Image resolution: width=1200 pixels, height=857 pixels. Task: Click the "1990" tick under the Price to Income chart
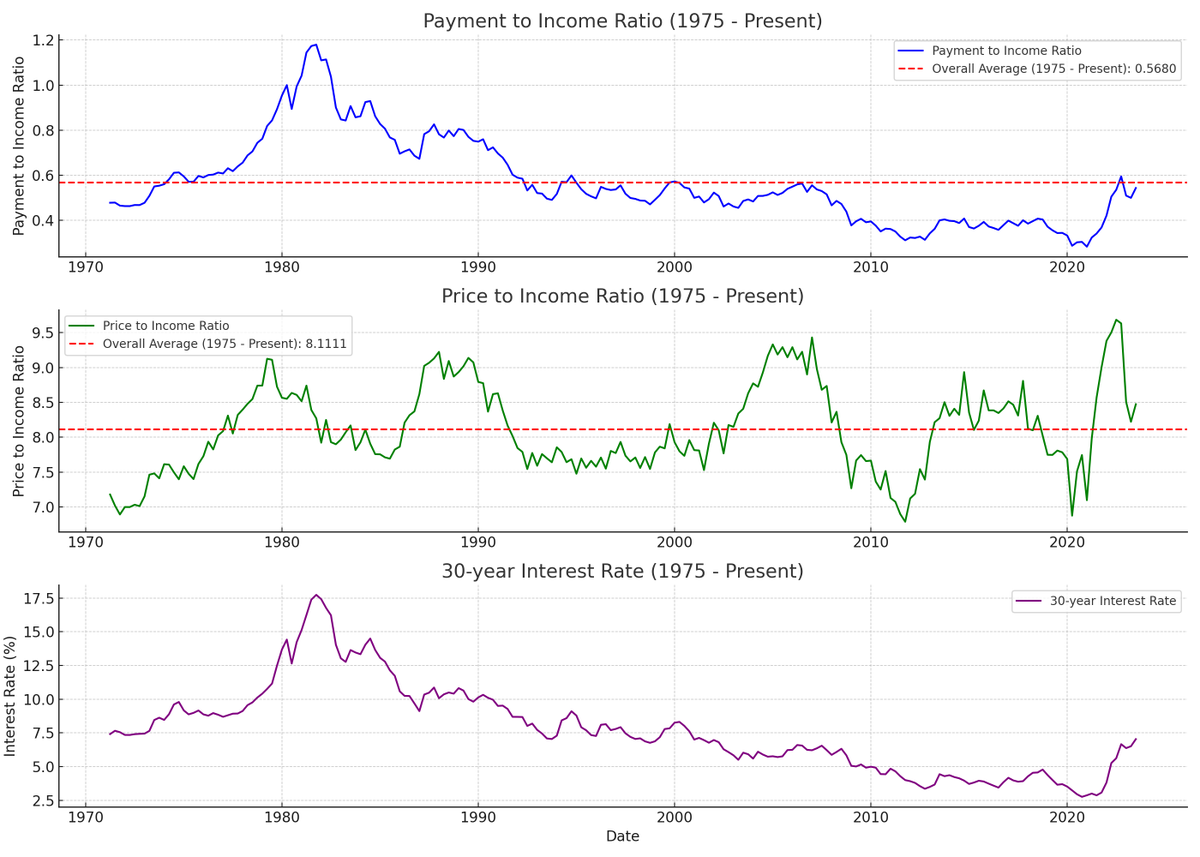coord(478,545)
